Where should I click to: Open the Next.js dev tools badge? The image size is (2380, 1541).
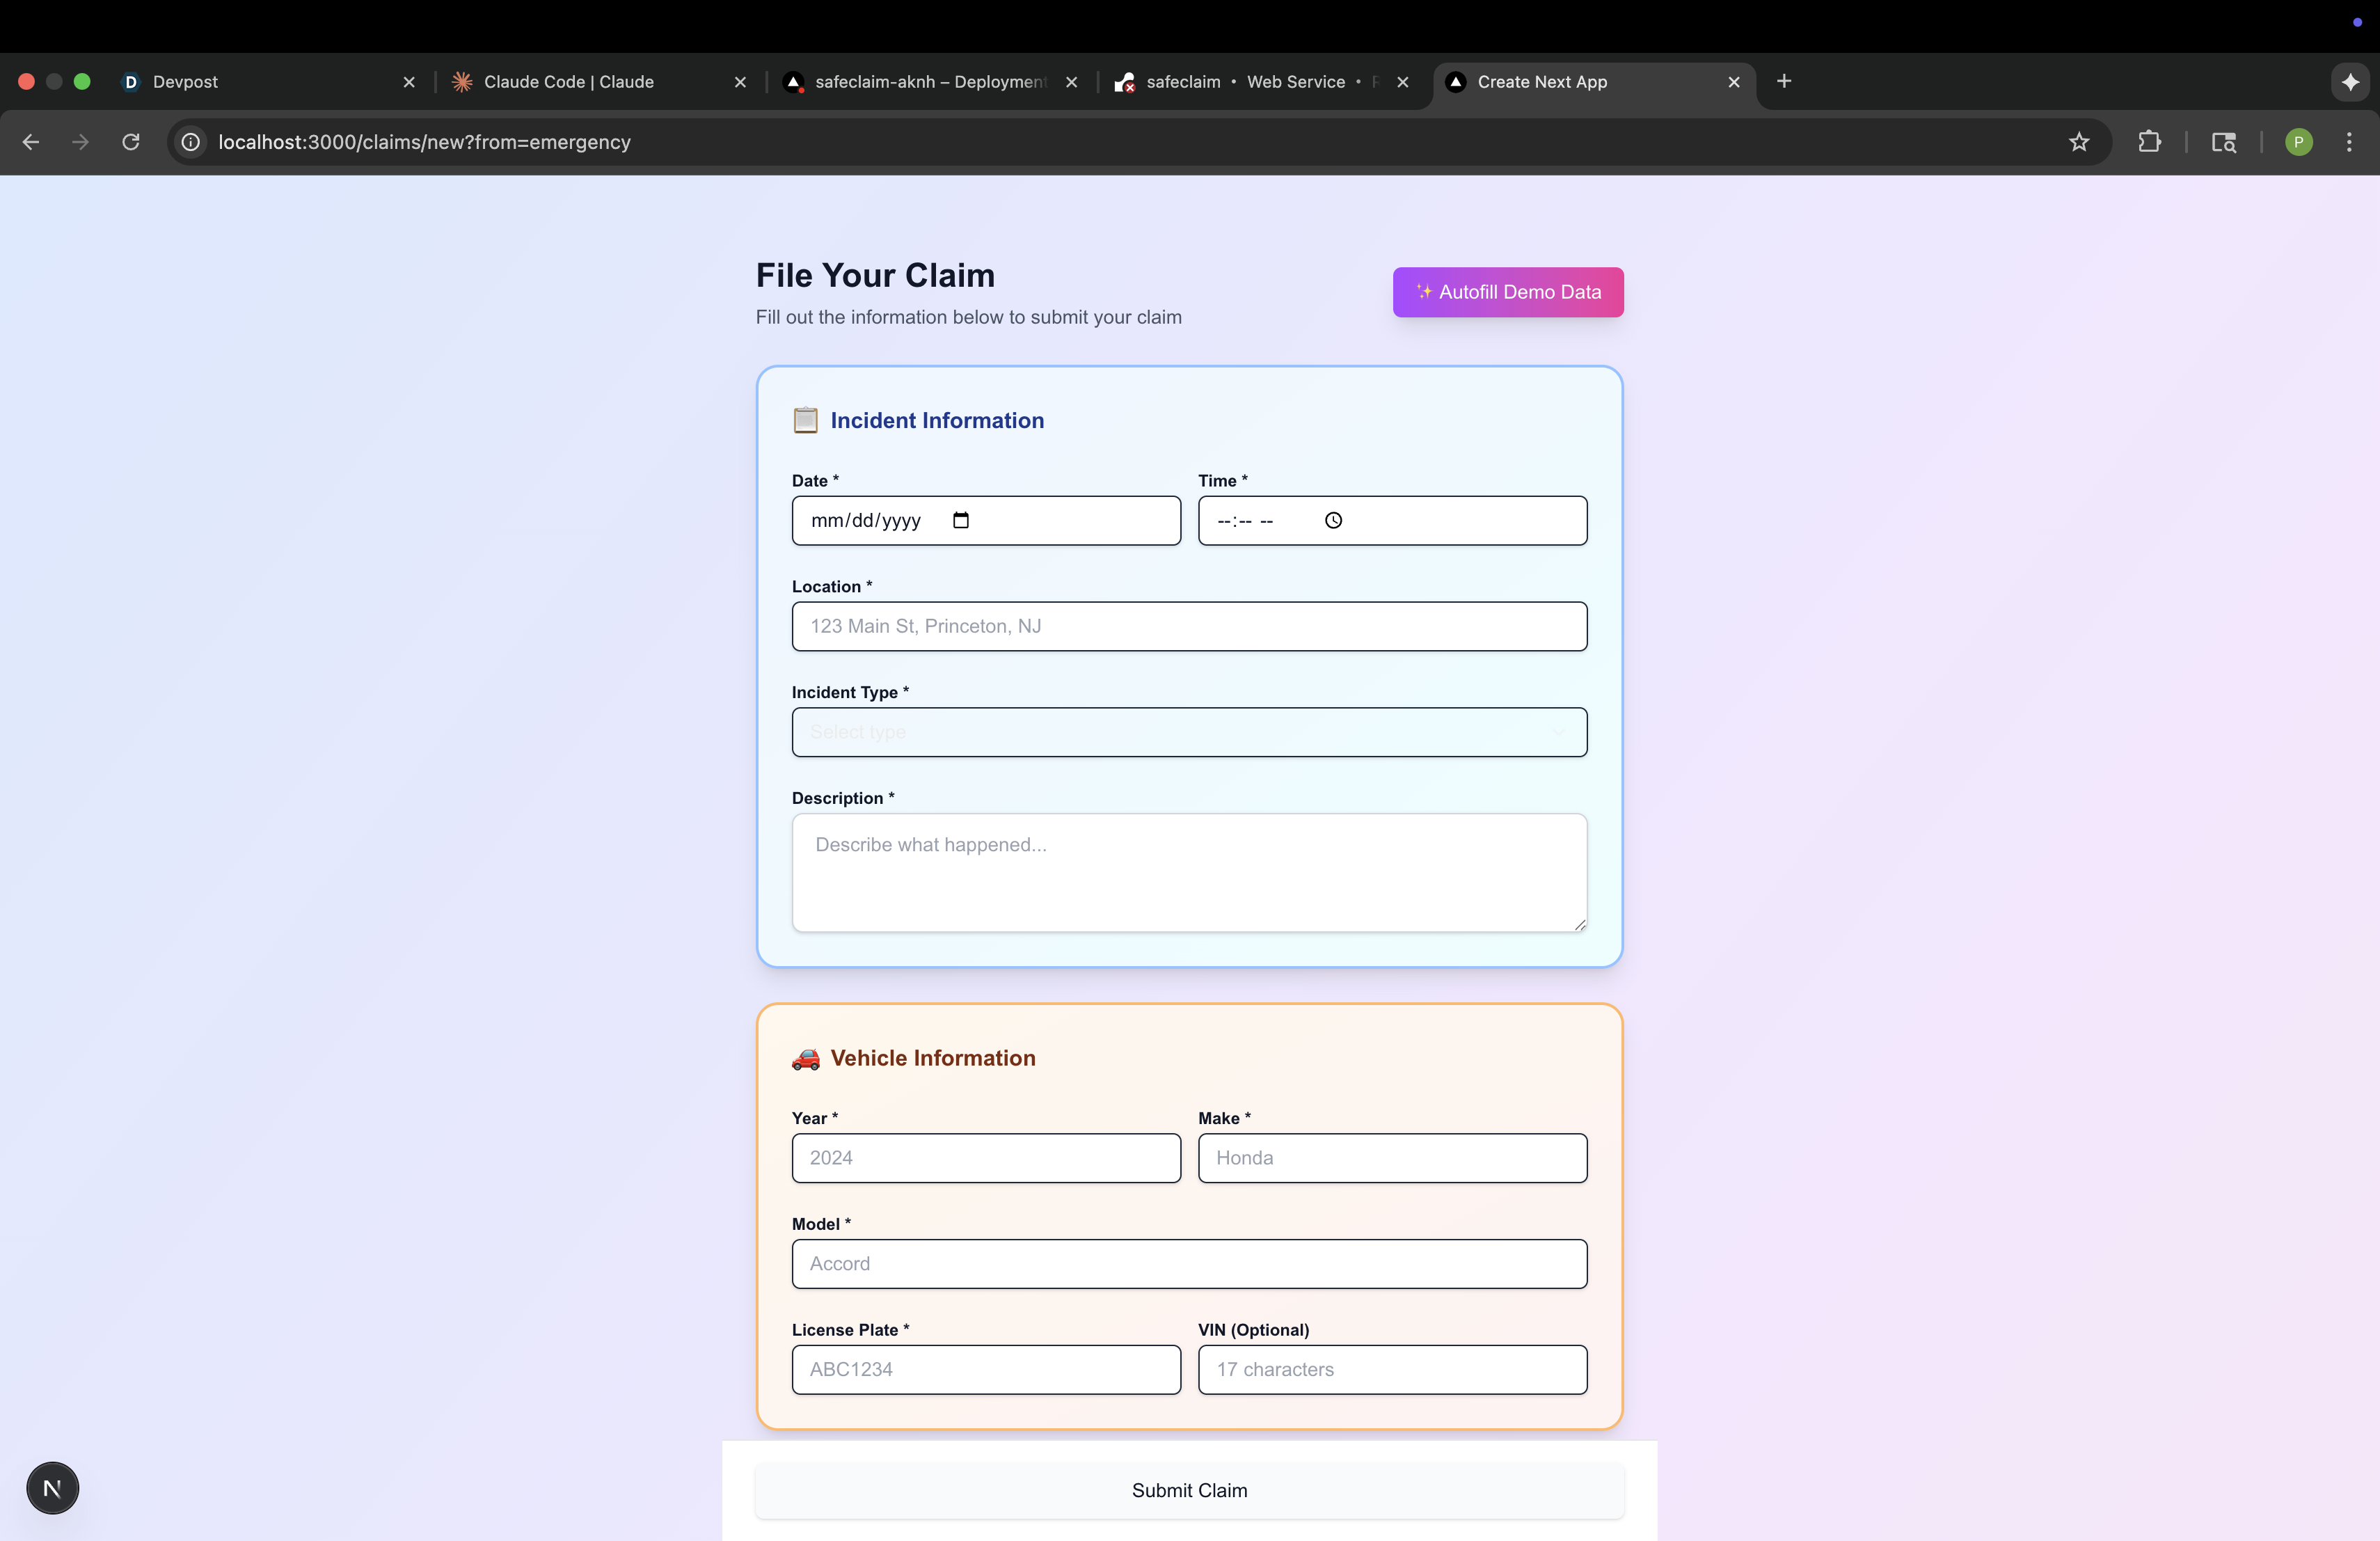click(x=52, y=1488)
